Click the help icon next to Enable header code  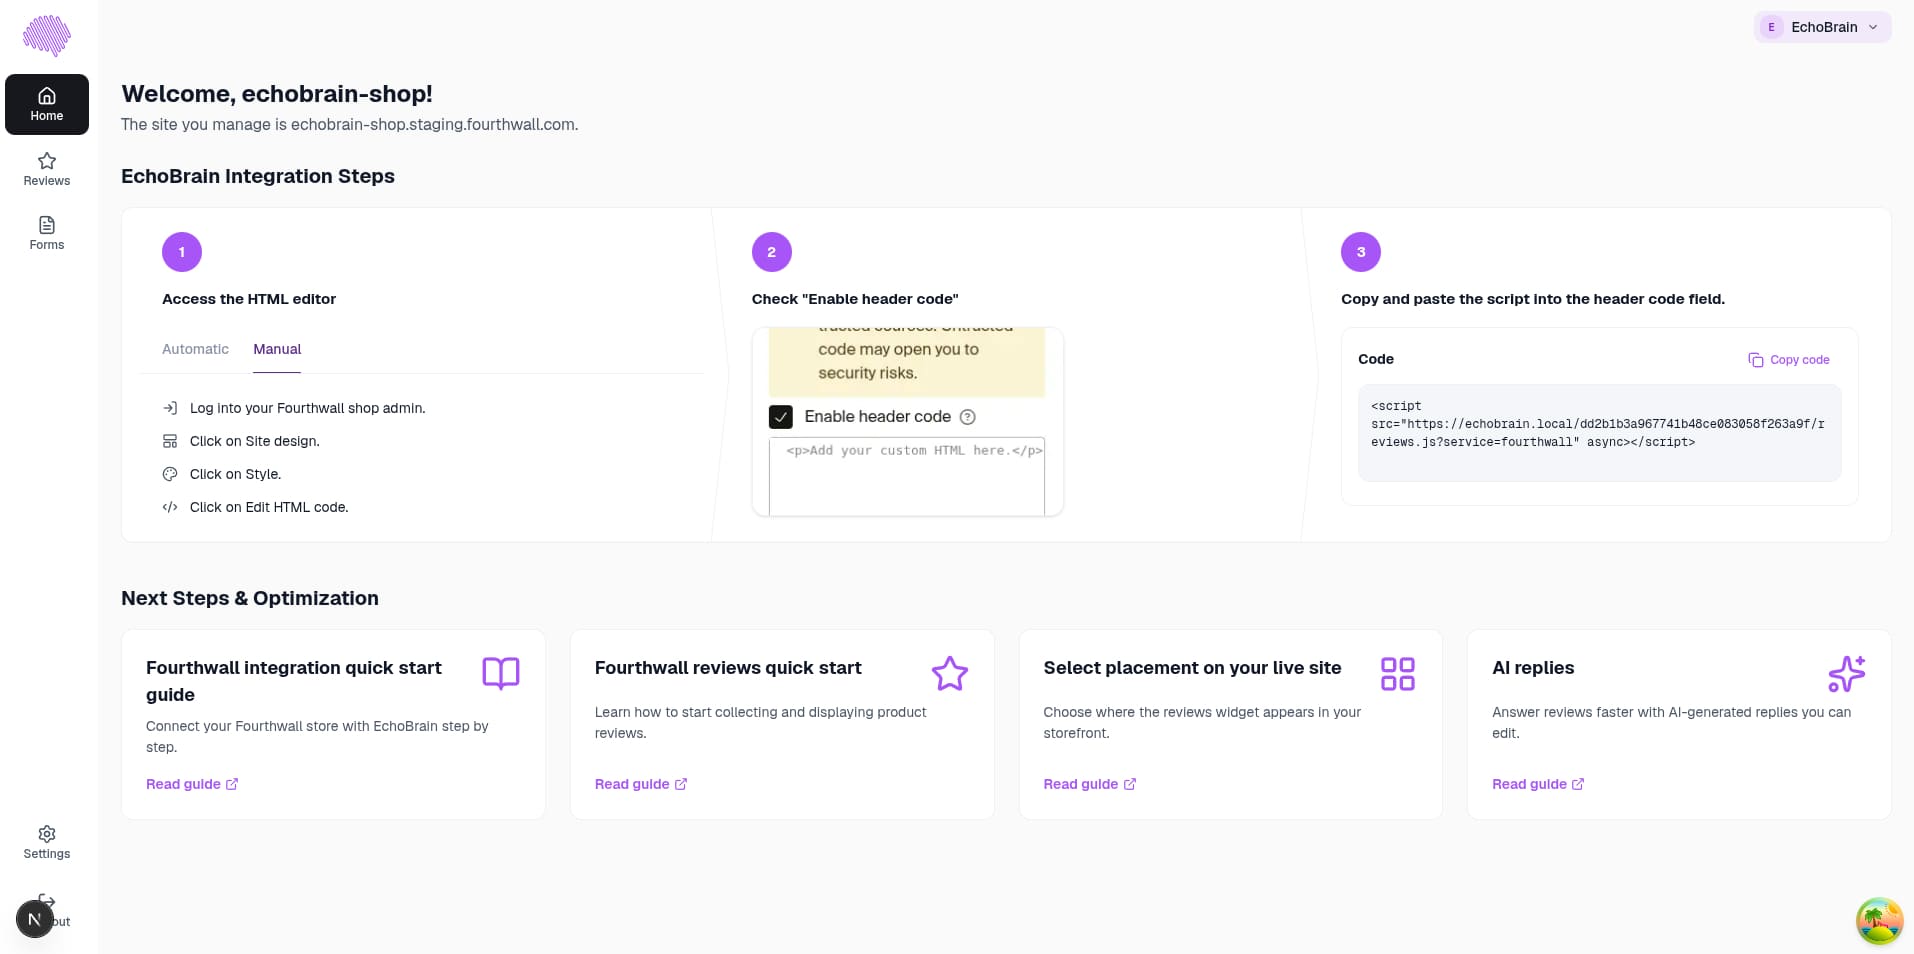967,417
